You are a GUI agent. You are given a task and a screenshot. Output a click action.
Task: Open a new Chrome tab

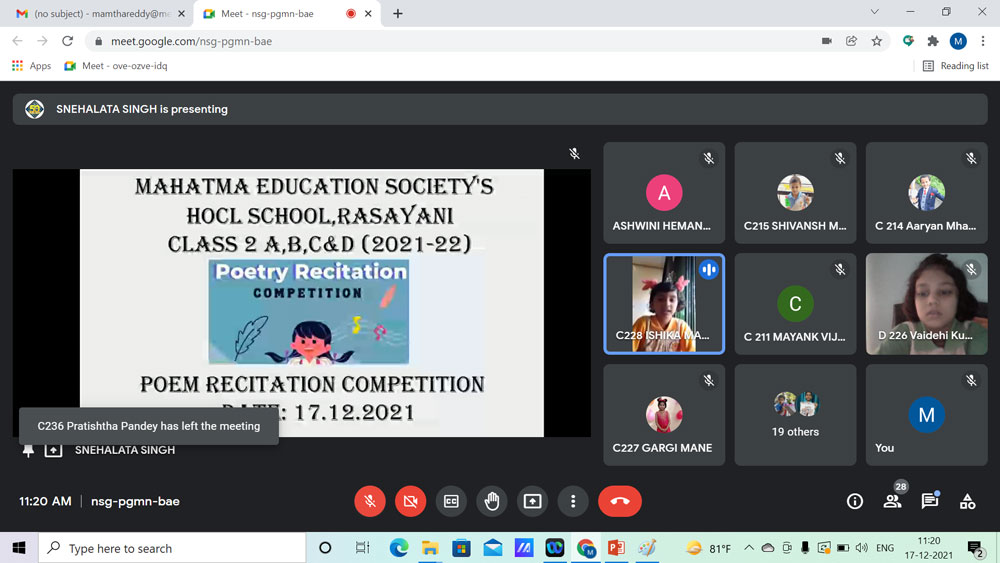click(x=398, y=14)
